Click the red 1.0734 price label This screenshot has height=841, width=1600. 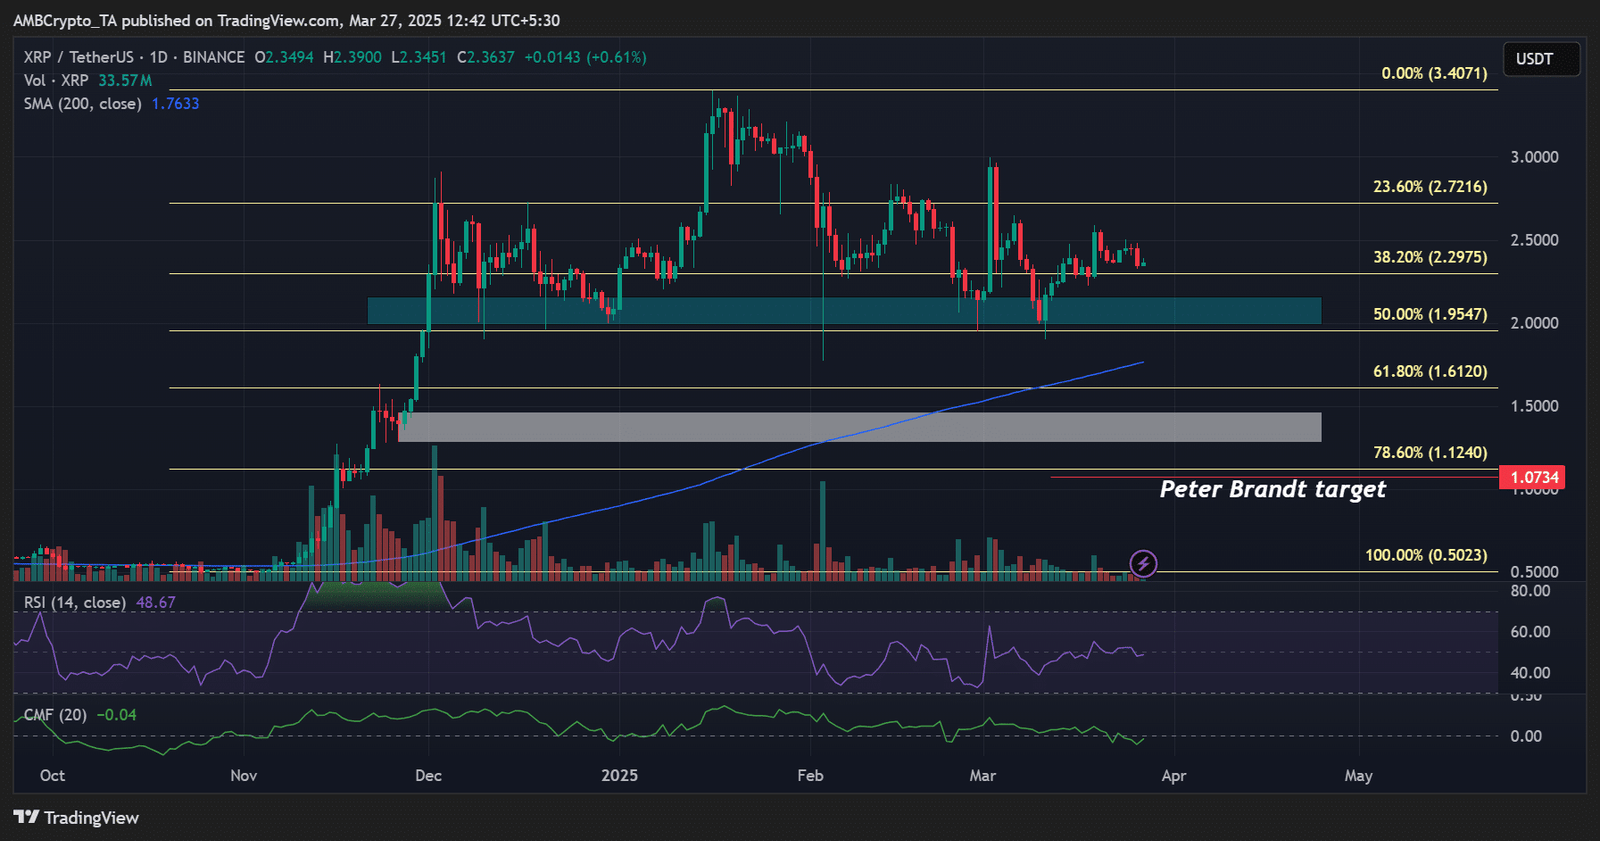coord(1533,477)
